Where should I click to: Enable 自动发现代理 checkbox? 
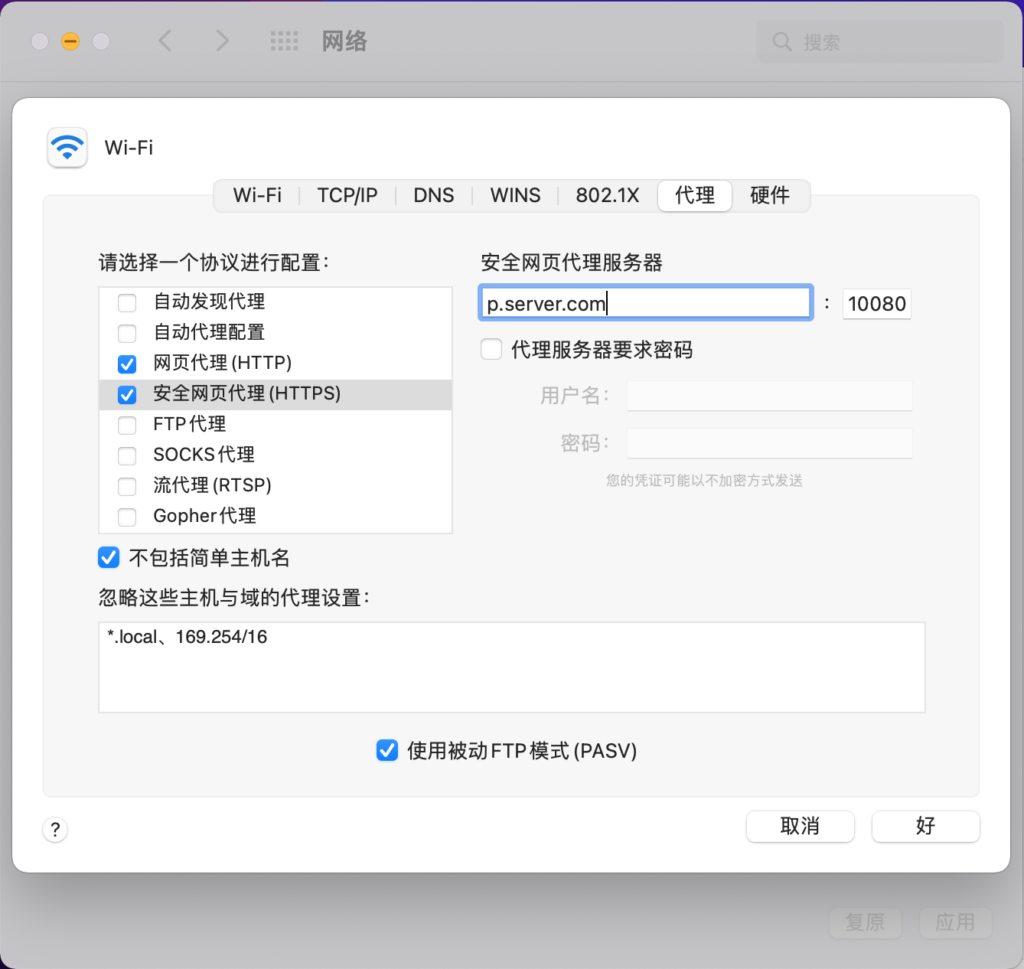(127, 303)
